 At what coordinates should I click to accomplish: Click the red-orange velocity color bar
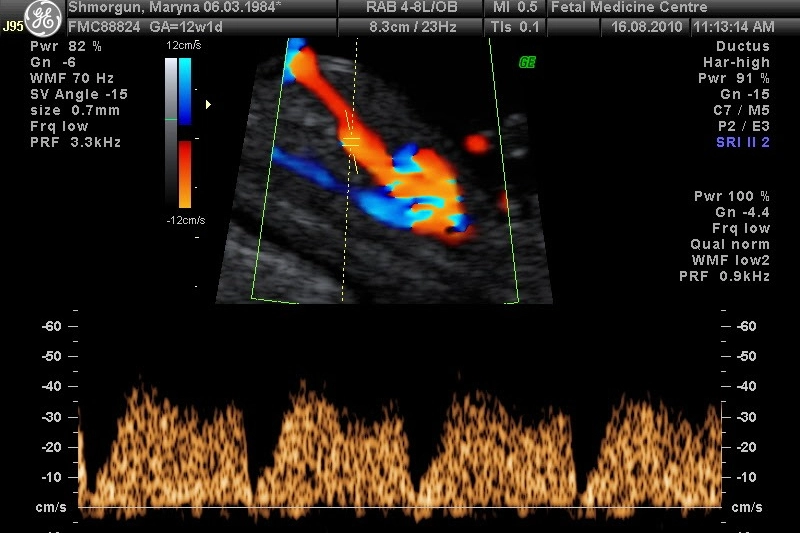click(185, 174)
